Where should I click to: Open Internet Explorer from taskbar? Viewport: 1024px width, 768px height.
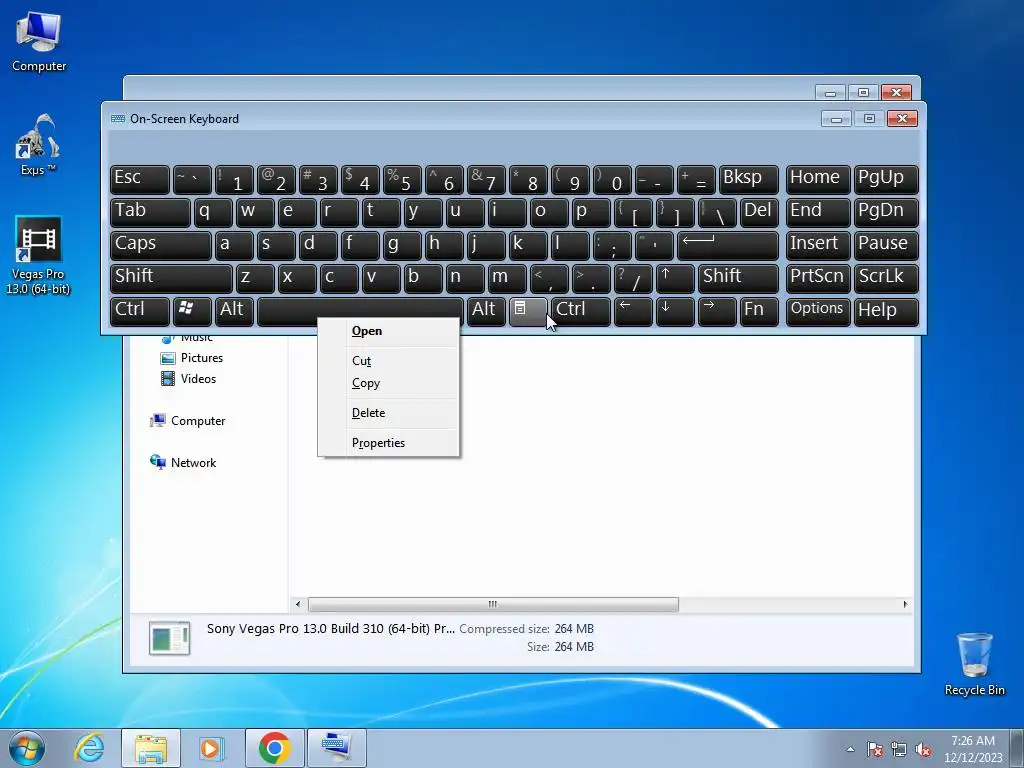(89, 748)
